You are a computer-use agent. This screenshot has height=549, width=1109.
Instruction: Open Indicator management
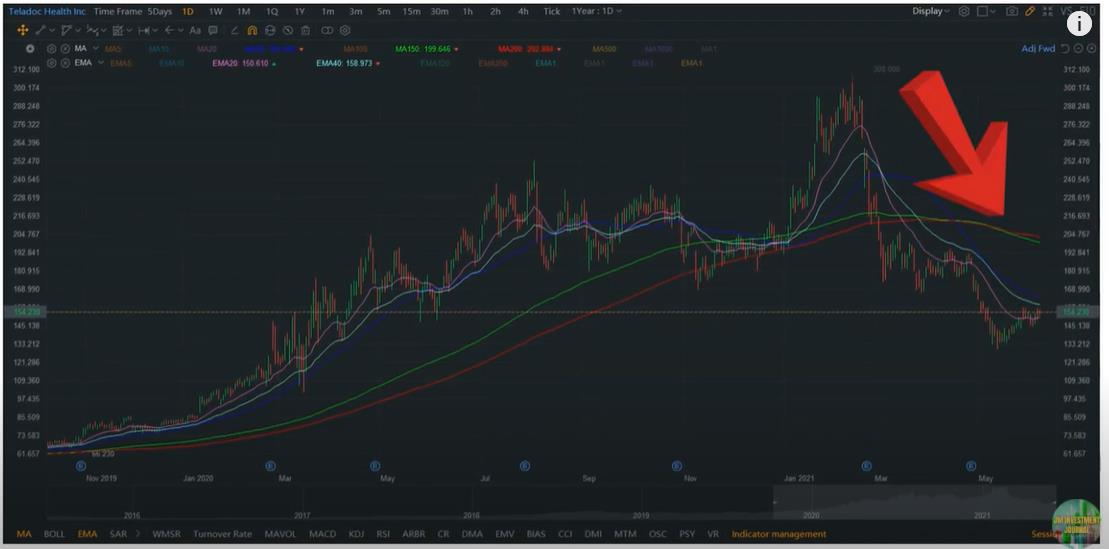tap(779, 534)
